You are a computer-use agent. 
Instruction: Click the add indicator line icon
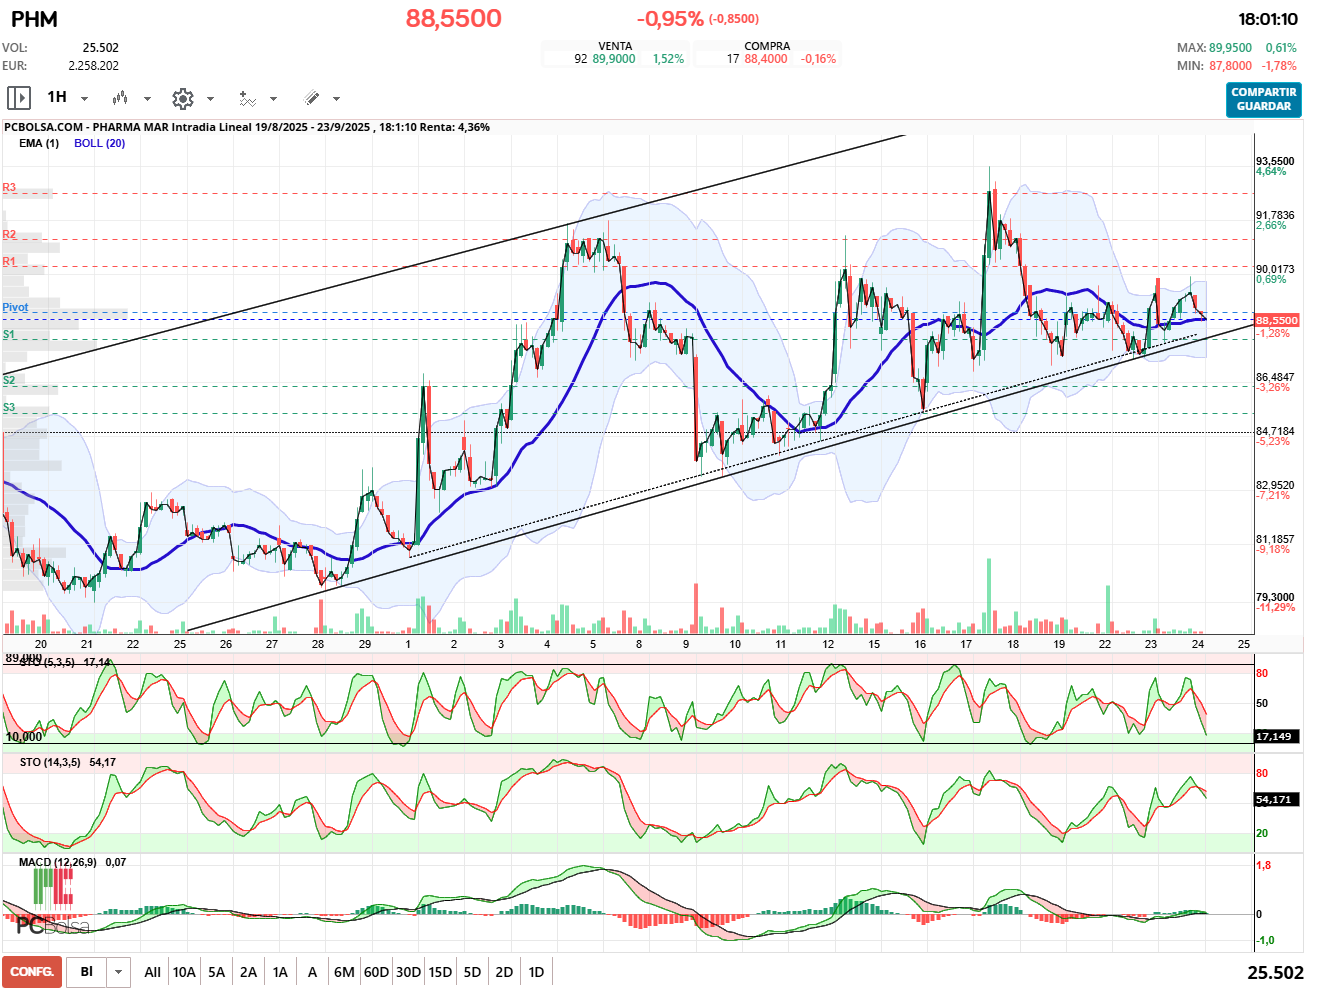[x=247, y=98]
